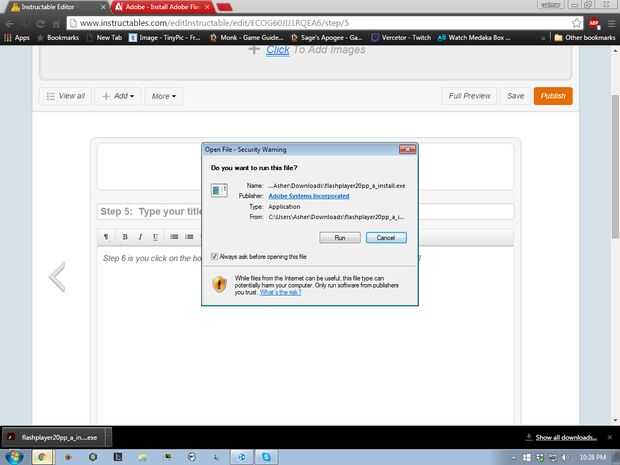Close the Open File security warning dialog
Screen dimensions: 620x465
(407, 149)
